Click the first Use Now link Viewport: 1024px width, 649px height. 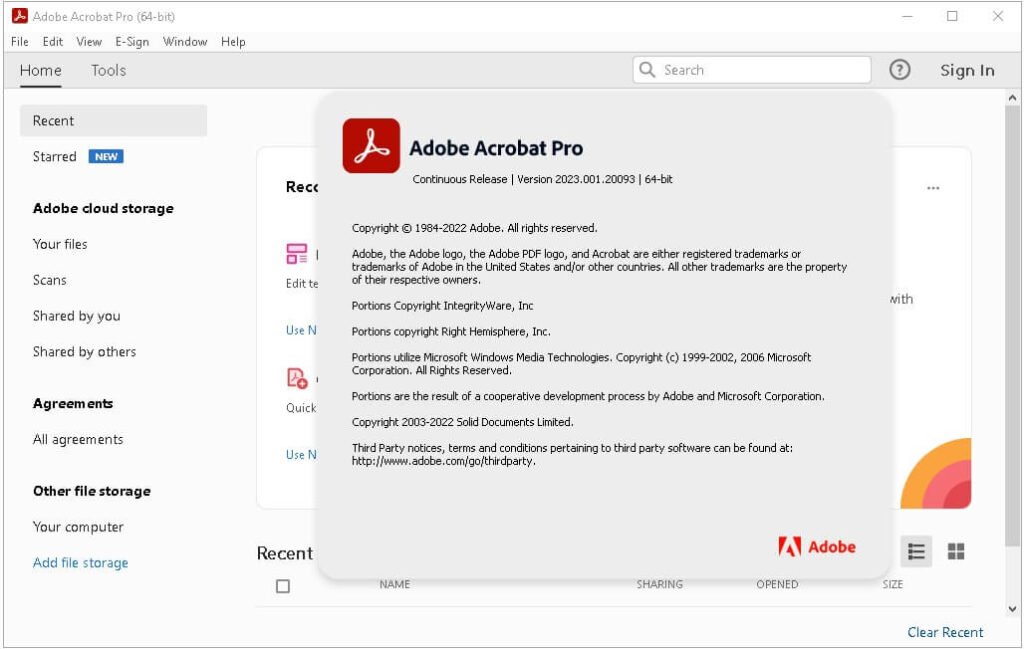tap(301, 330)
